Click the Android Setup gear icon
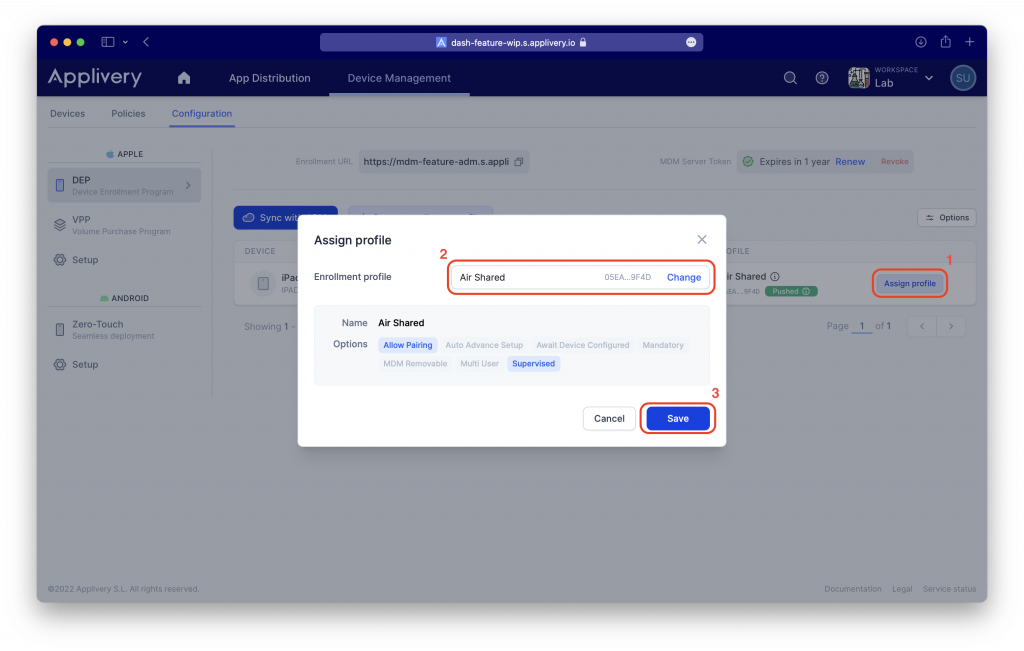 [59, 364]
